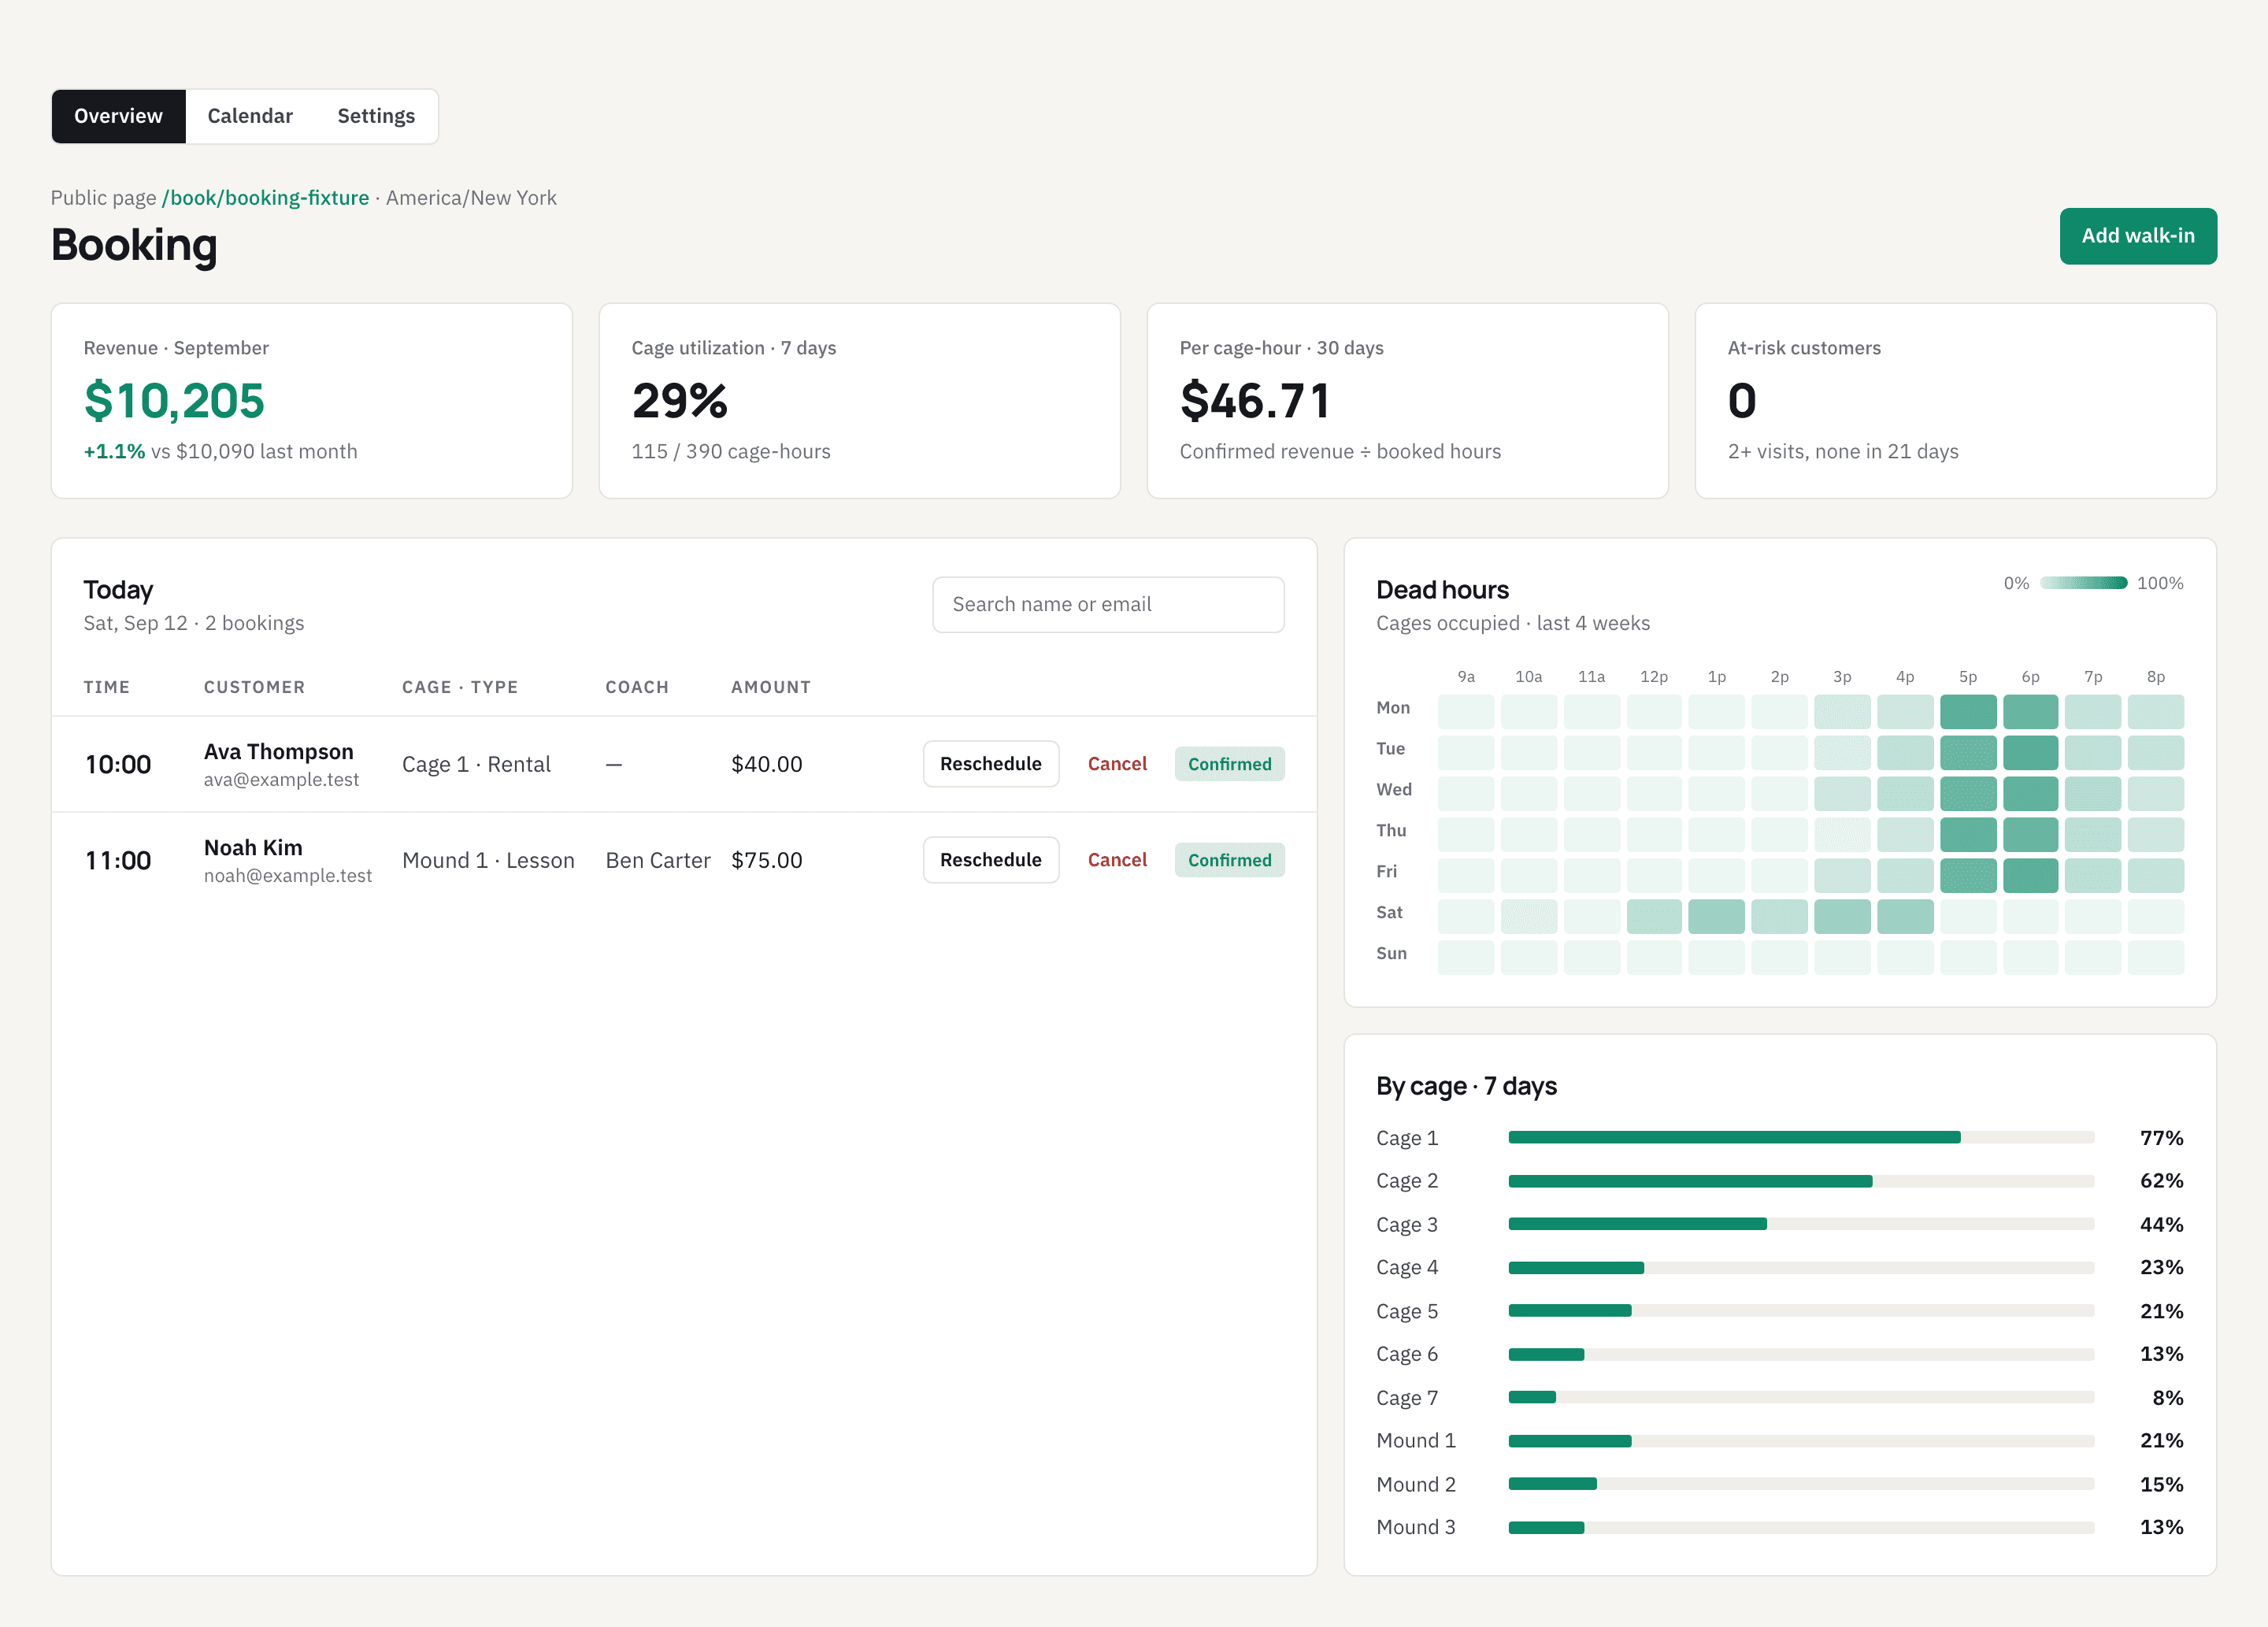The height and width of the screenshot is (1627, 2268).
Task: Click the 11:00 time cell
Action: [x=118, y=861]
